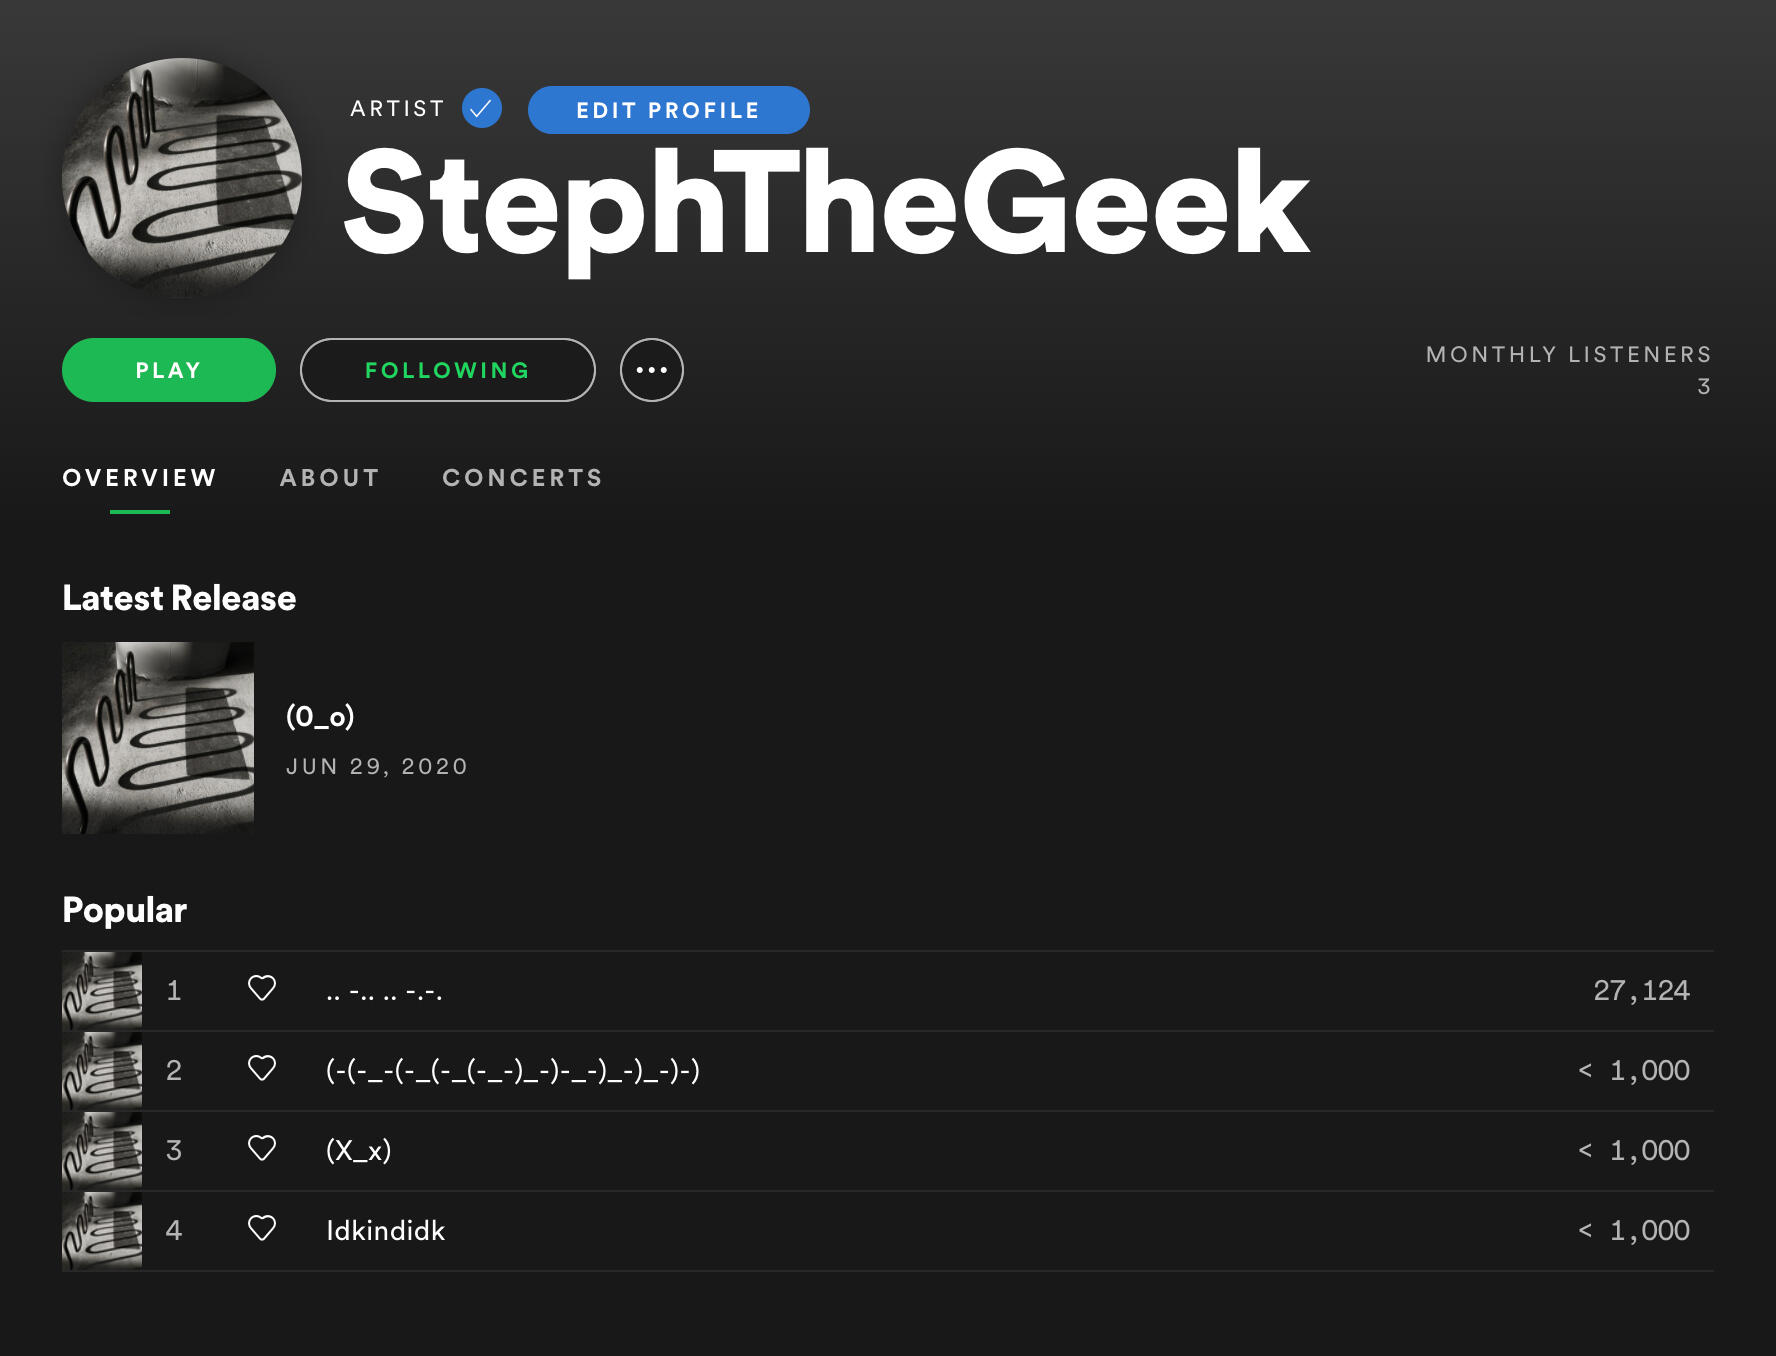Click the Idkindidk track artwork thumbnail
Viewport: 1776px width, 1356px height.
(x=102, y=1231)
